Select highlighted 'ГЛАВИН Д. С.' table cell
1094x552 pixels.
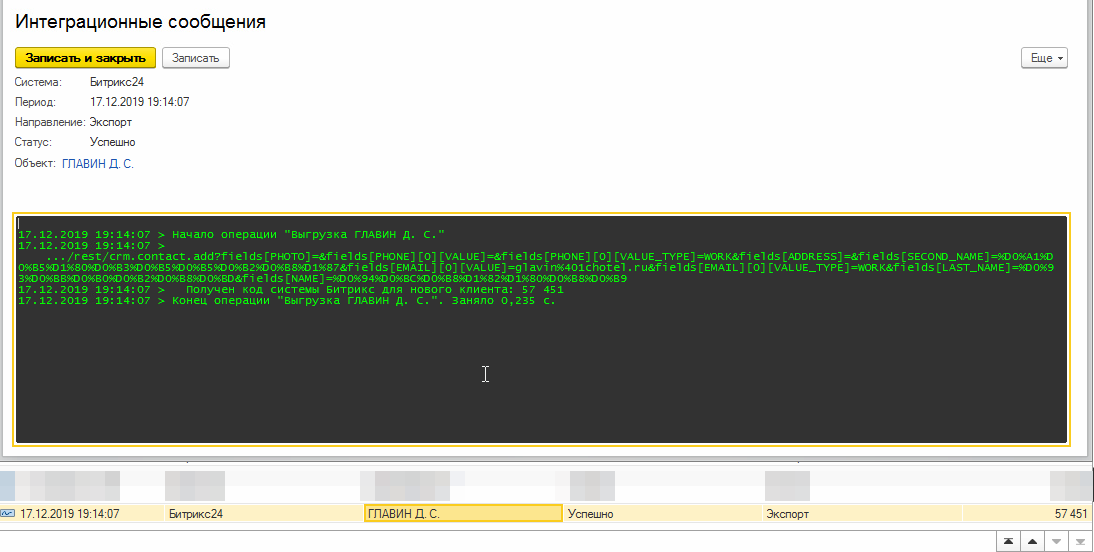[x=463, y=514]
